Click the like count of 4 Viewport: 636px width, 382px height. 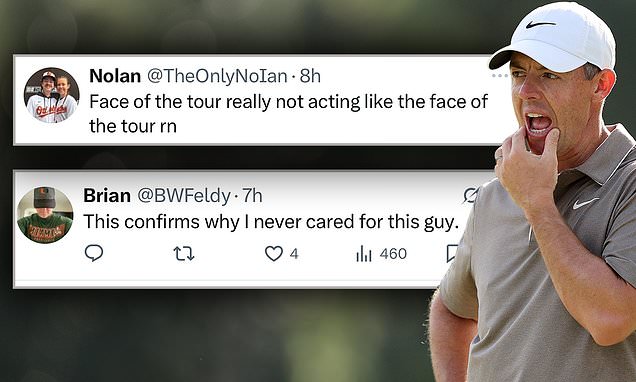294,254
